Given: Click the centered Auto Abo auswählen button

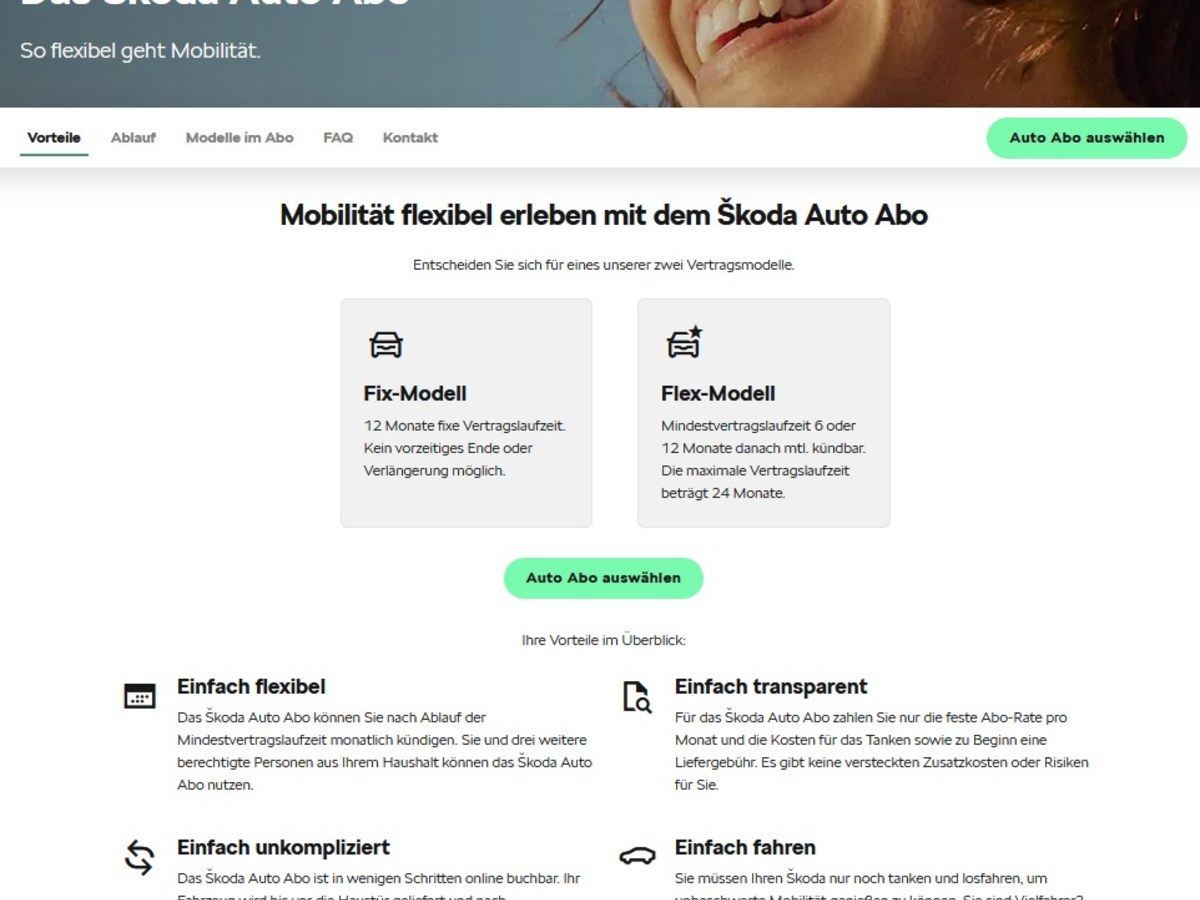Looking at the screenshot, I should [603, 578].
